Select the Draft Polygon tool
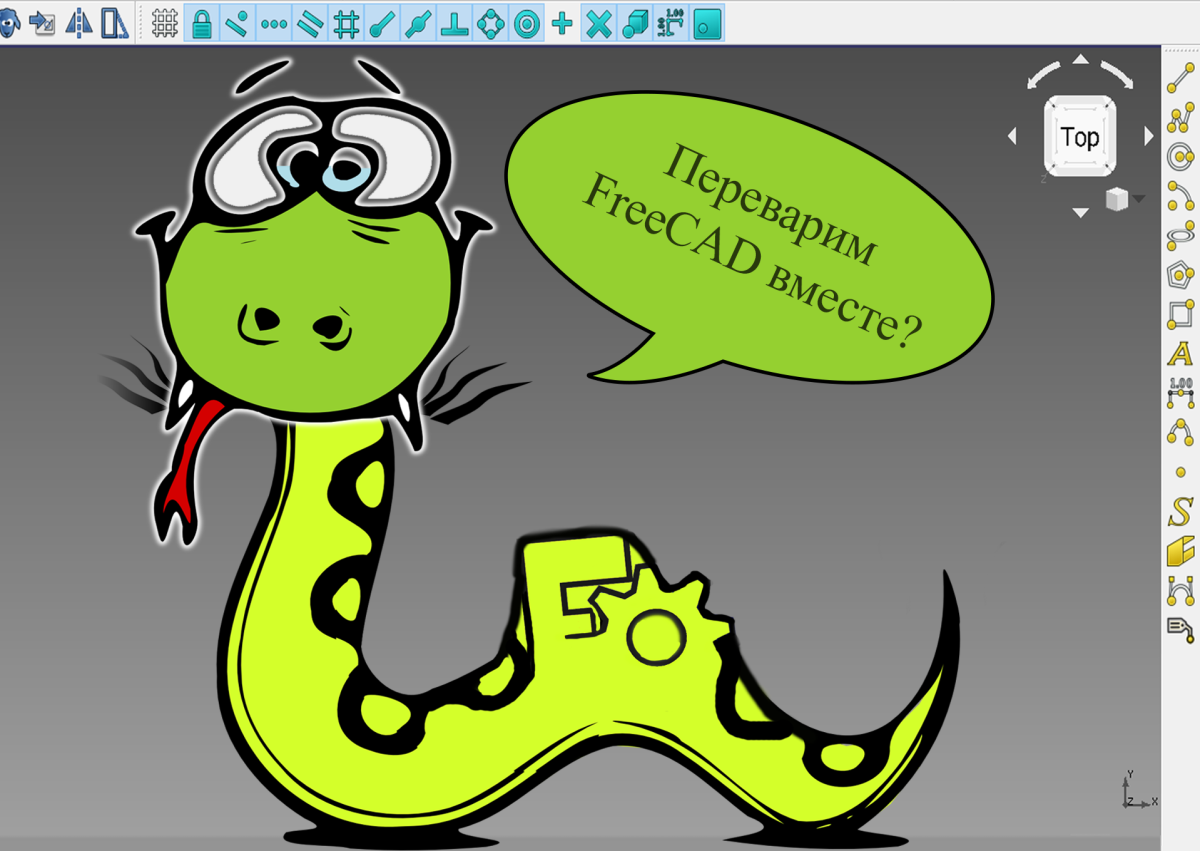Image resolution: width=1200 pixels, height=851 pixels. [1181, 274]
